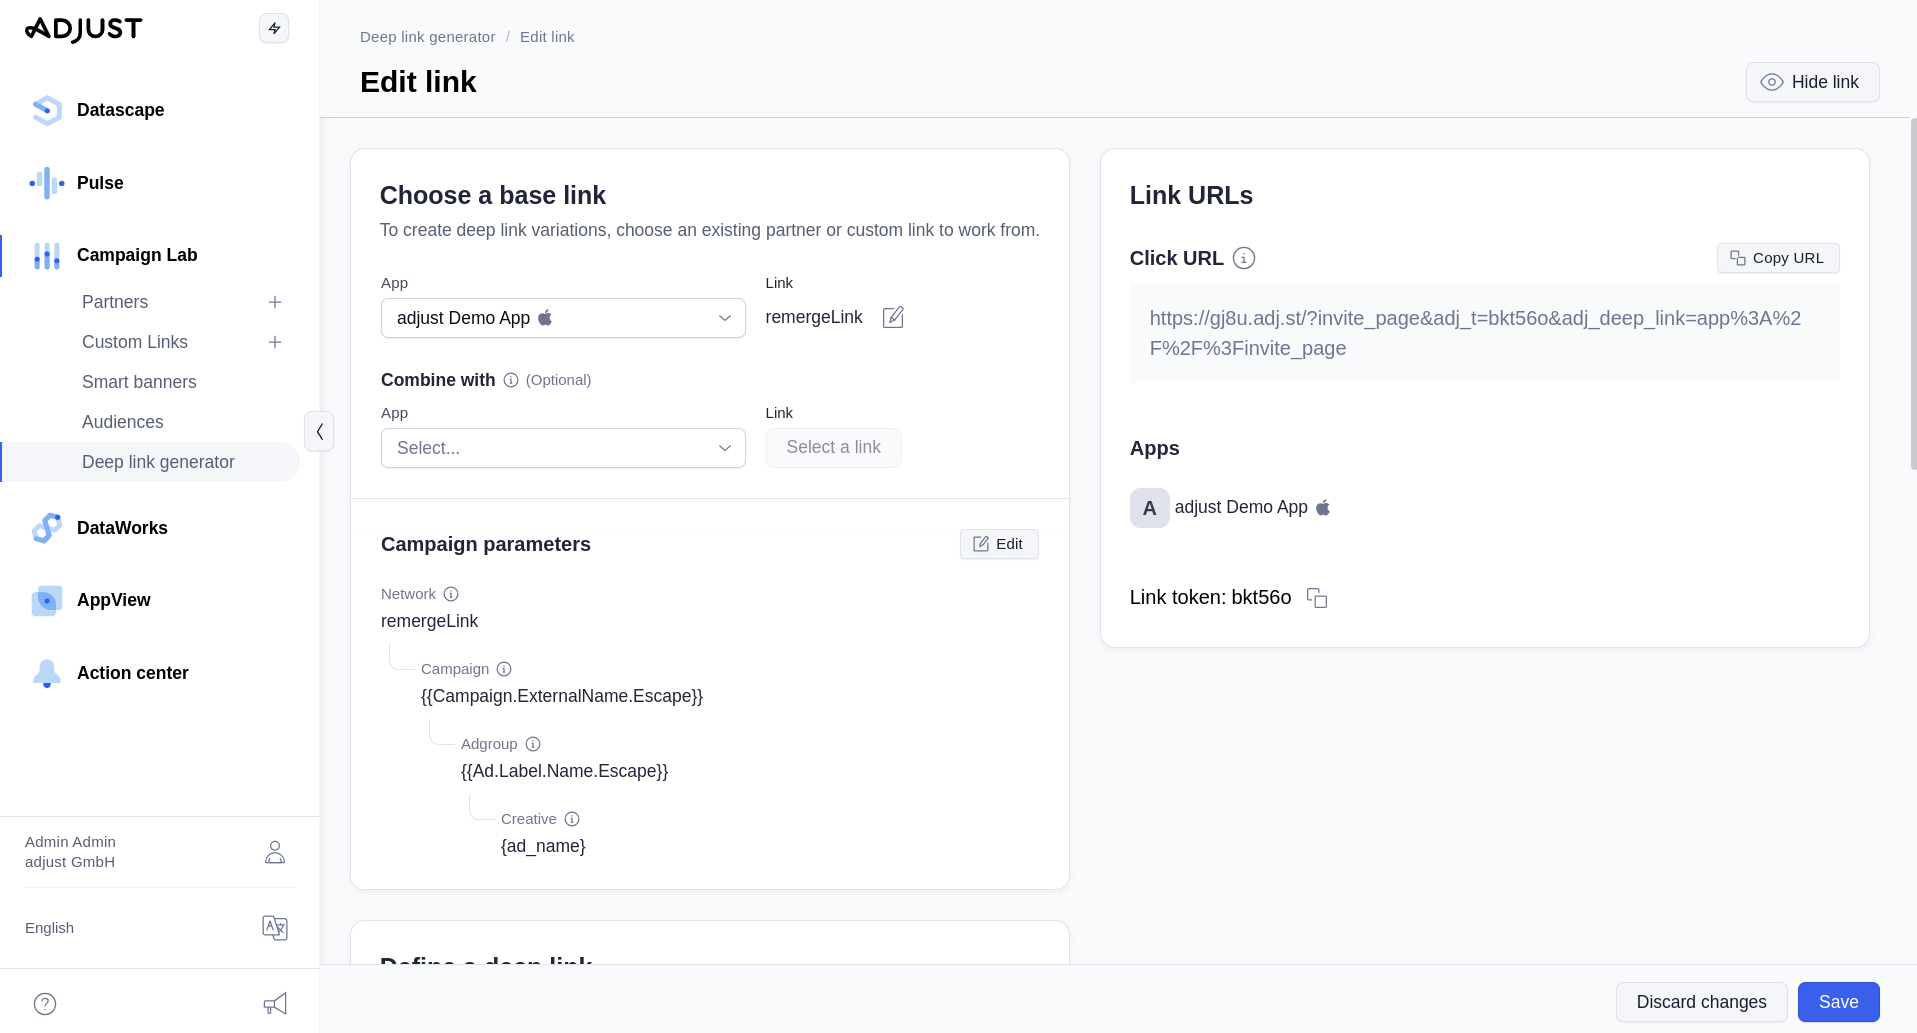Save the link changes
1917x1033 pixels.
point(1838,1002)
